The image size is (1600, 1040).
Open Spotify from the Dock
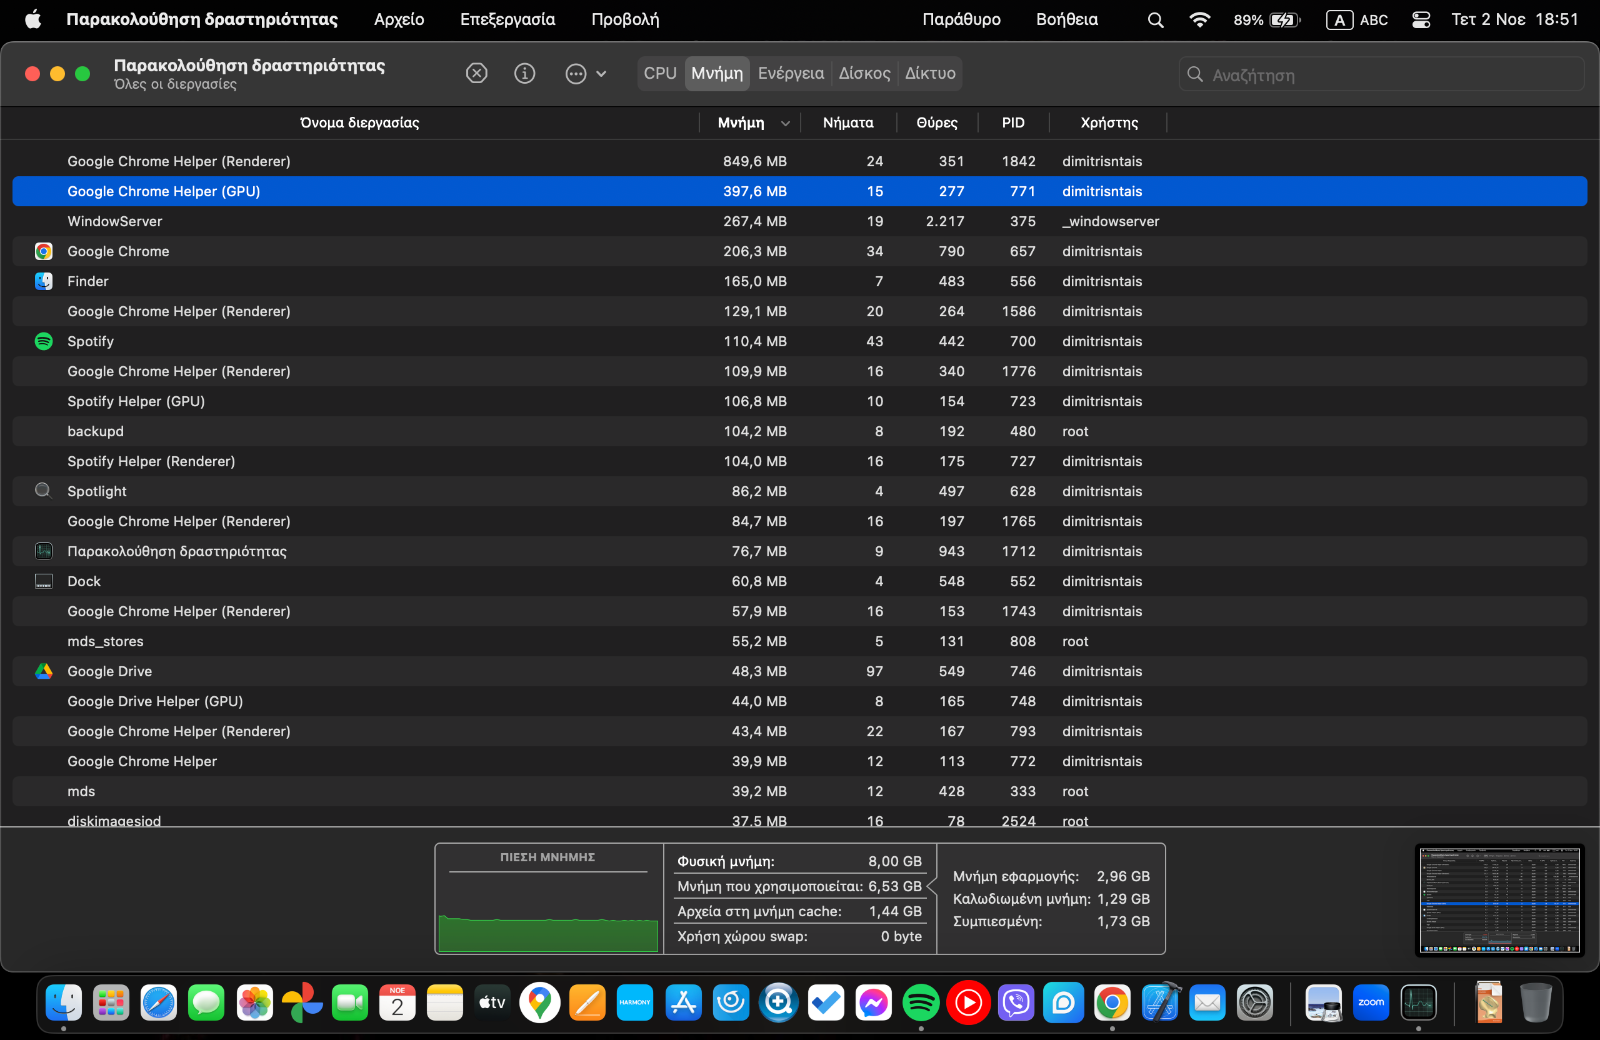[921, 1002]
